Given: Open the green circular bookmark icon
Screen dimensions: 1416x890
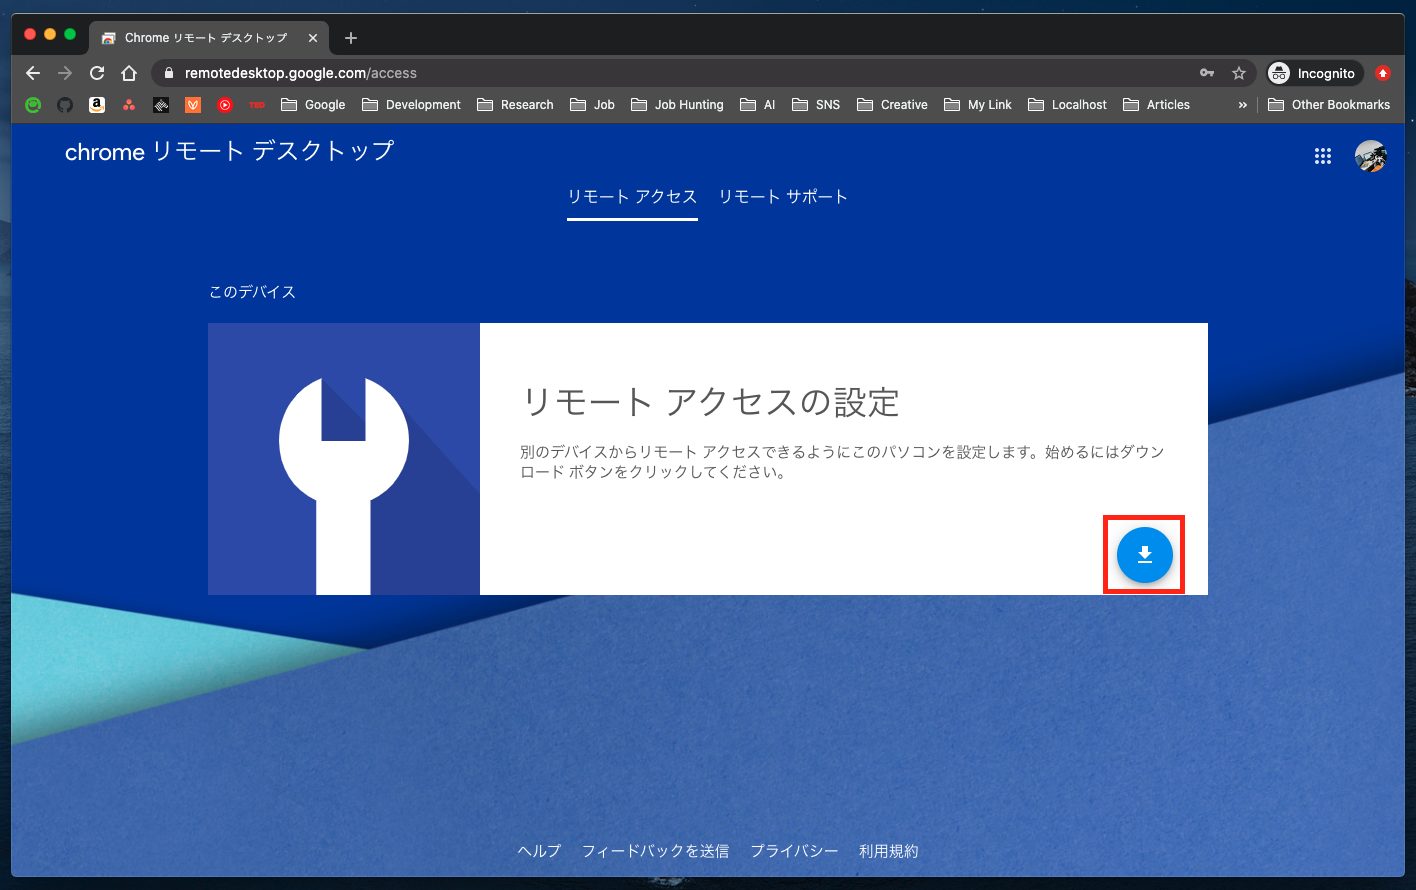Looking at the screenshot, I should click(33, 104).
